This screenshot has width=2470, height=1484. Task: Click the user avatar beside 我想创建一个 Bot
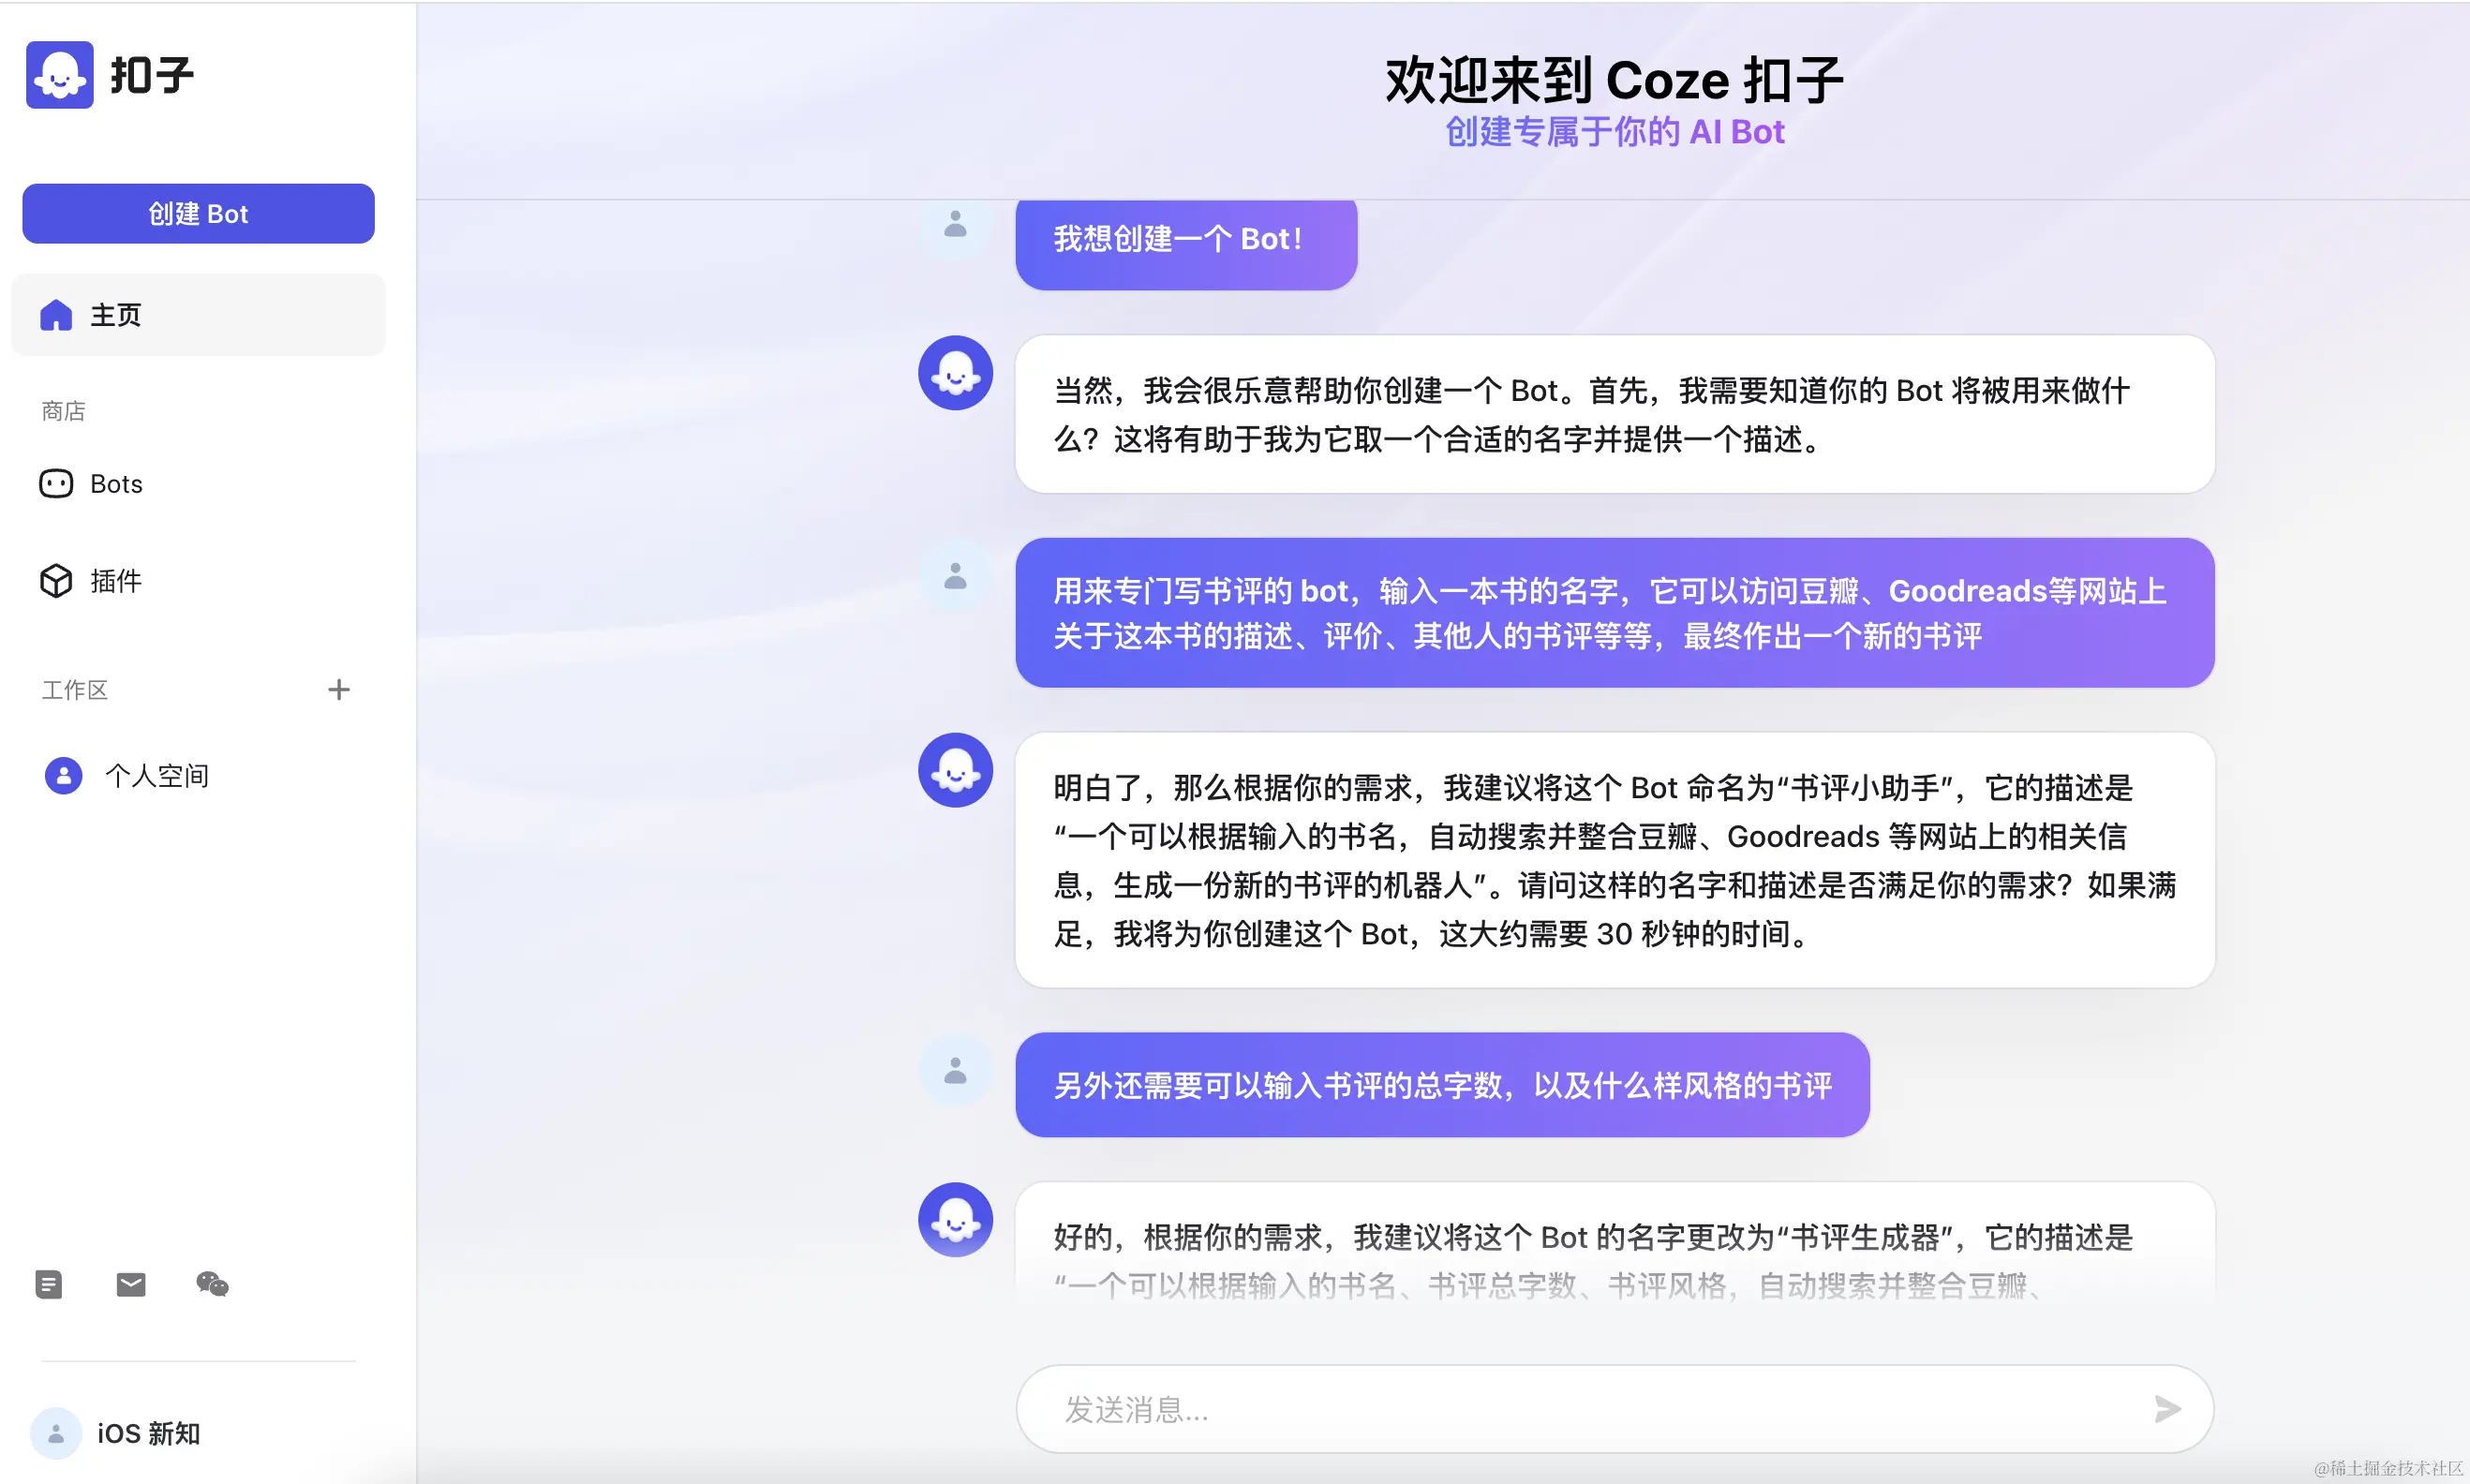coord(955,224)
